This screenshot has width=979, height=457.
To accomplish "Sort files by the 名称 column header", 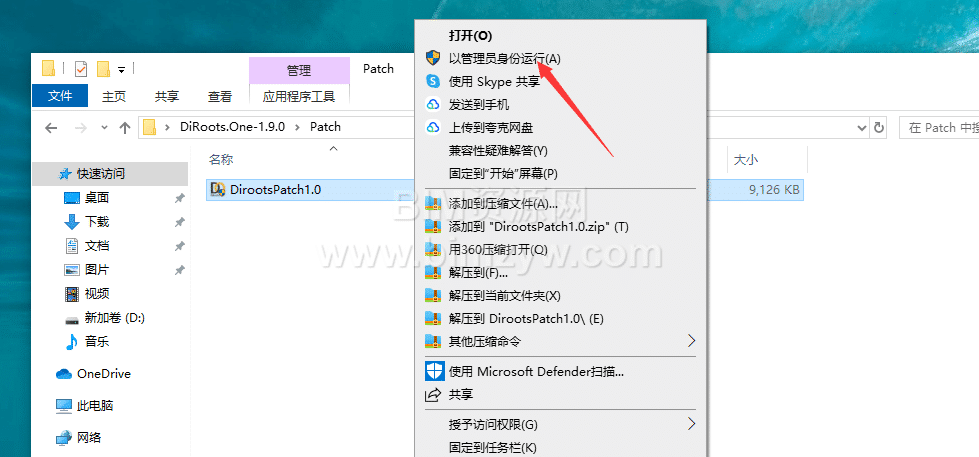I will 220,160.
